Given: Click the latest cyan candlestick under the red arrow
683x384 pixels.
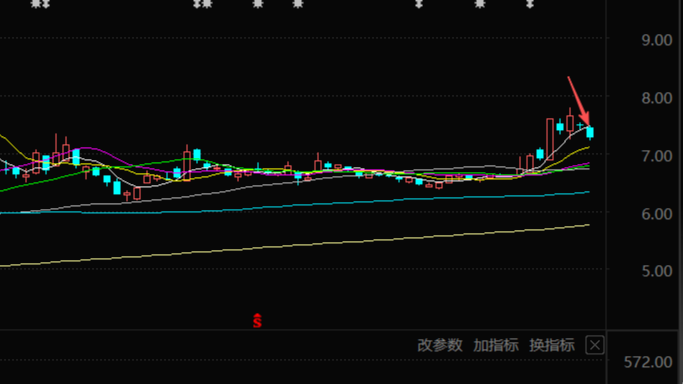Looking at the screenshot, I should coord(590,132).
